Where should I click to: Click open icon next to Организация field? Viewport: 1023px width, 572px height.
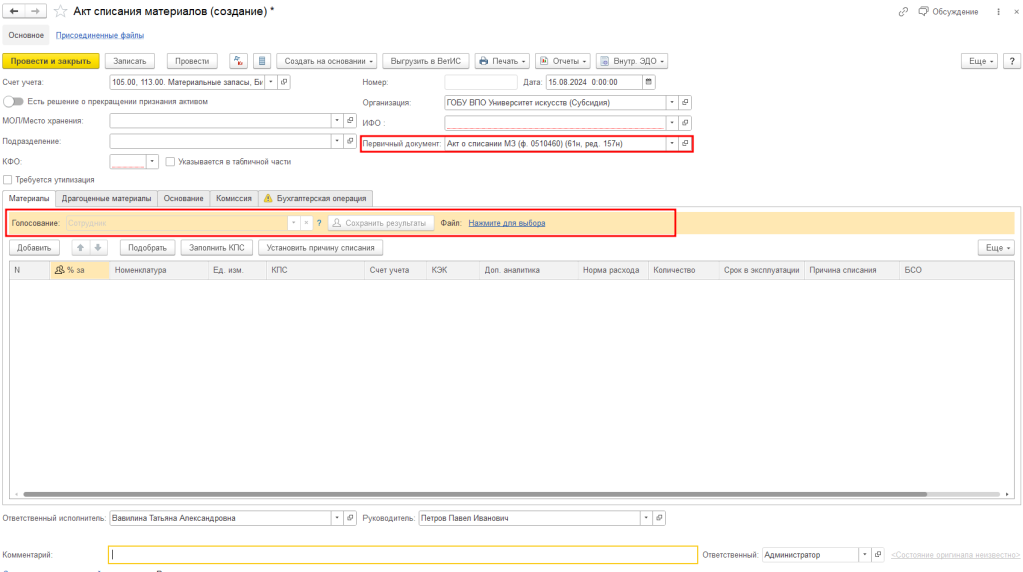(685, 102)
